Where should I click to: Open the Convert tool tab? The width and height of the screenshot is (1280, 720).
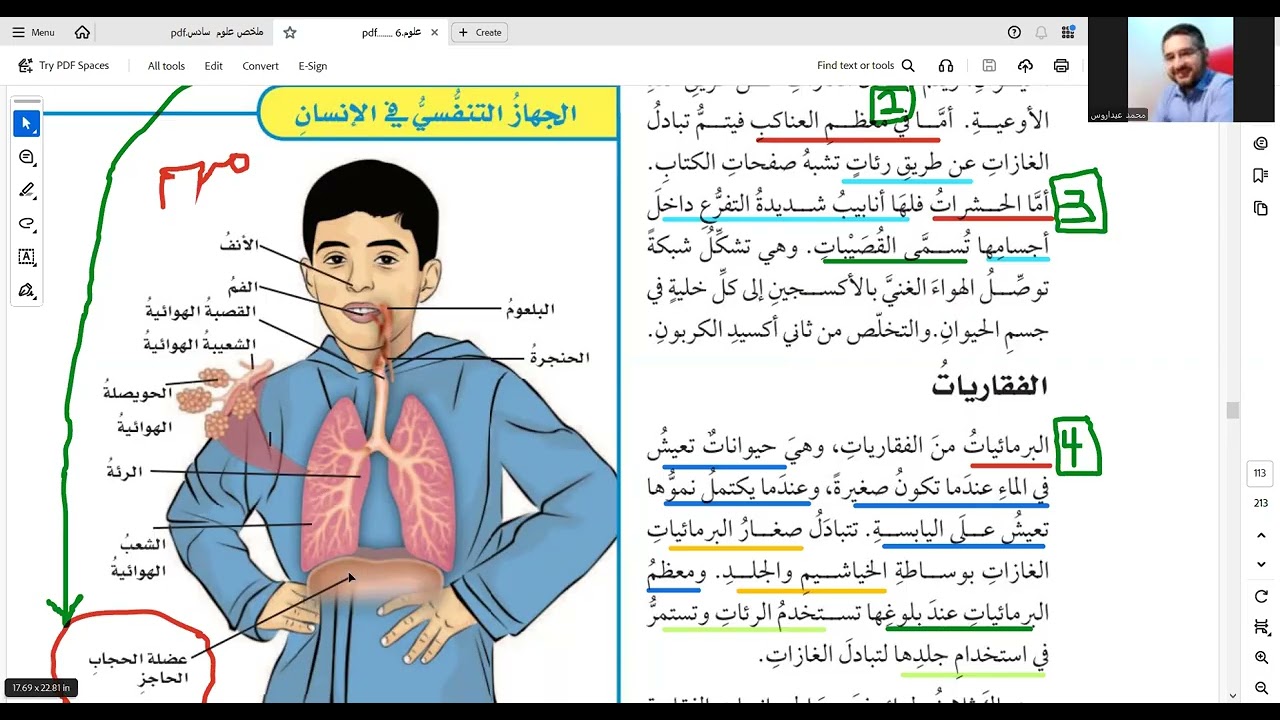pos(260,66)
